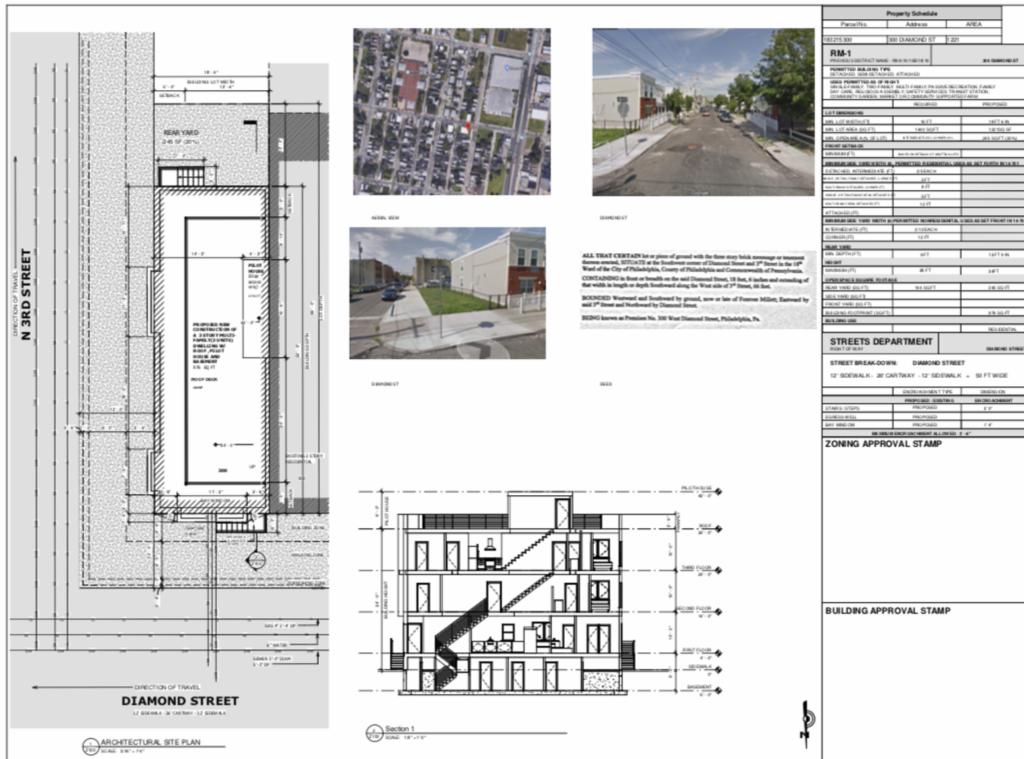This screenshot has height=759, width=1024.
Task: Open the street view photo at top right
Action: [x=703, y=111]
